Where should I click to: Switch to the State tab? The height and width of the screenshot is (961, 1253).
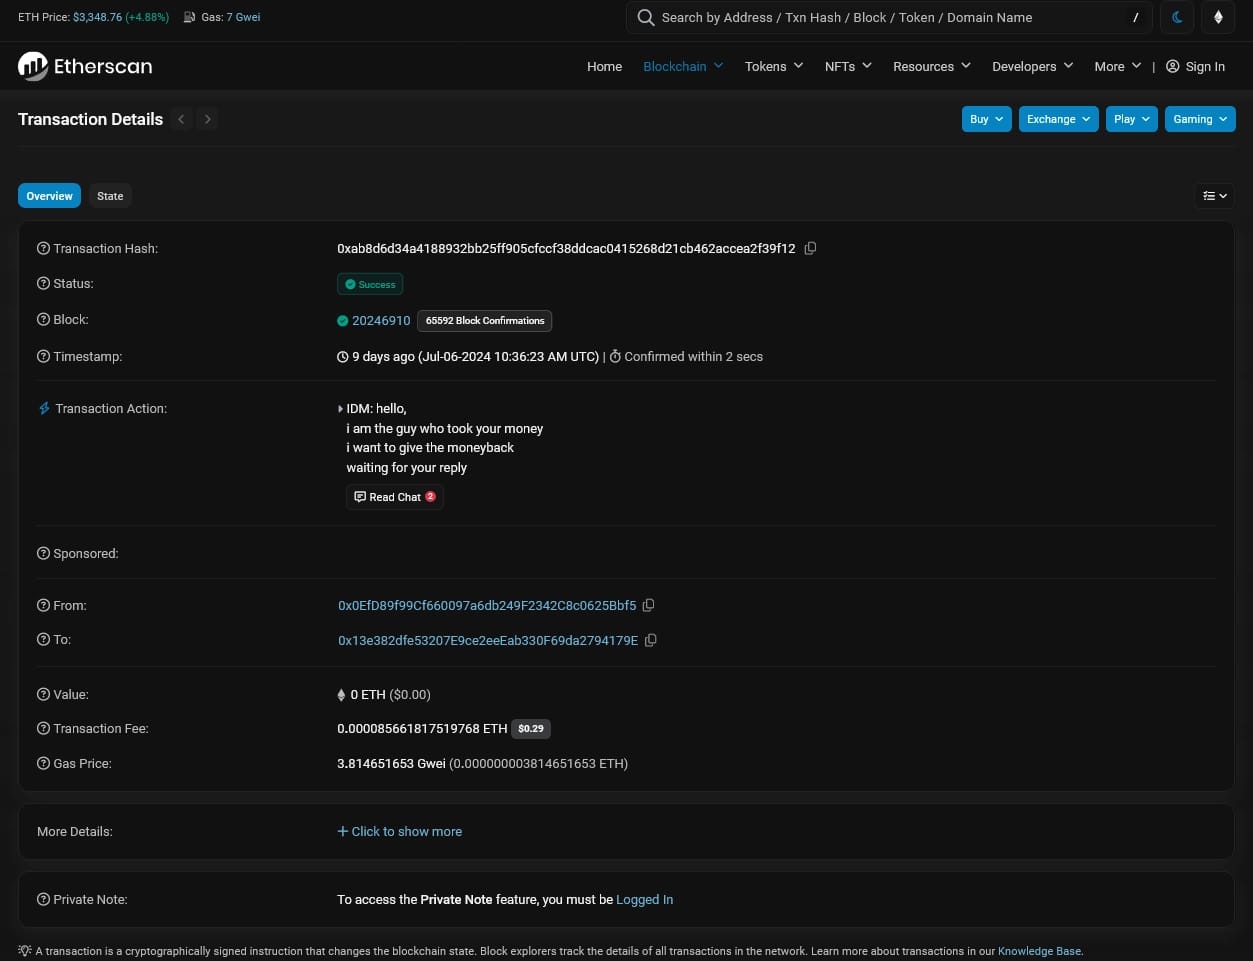(x=110, y=196)
